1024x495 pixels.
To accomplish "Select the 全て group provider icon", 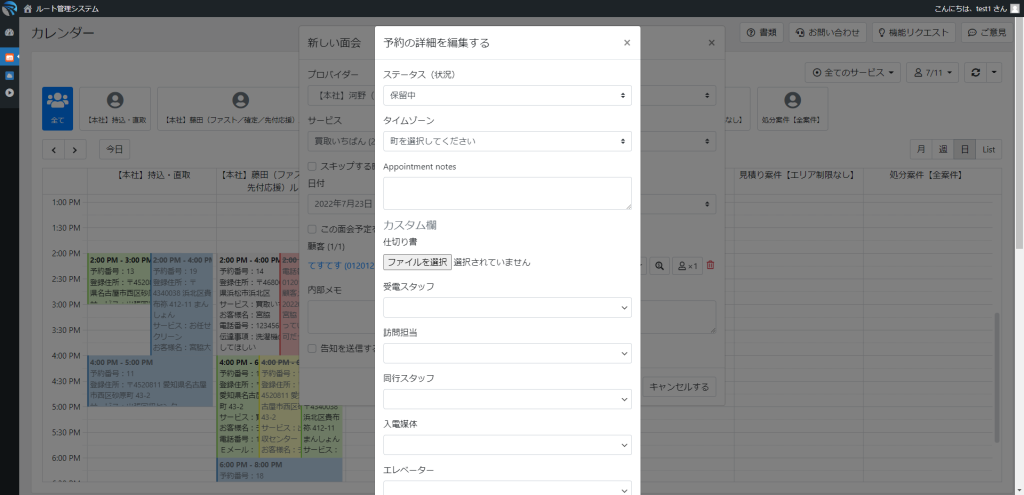I will coord(57,106).
